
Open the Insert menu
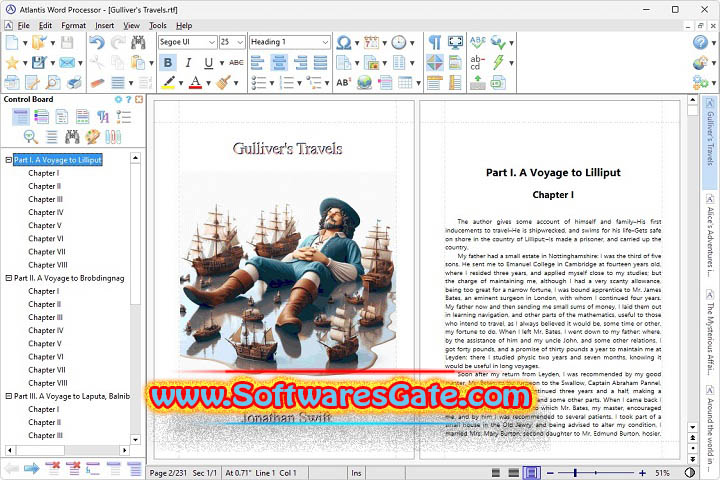point(104,26)
